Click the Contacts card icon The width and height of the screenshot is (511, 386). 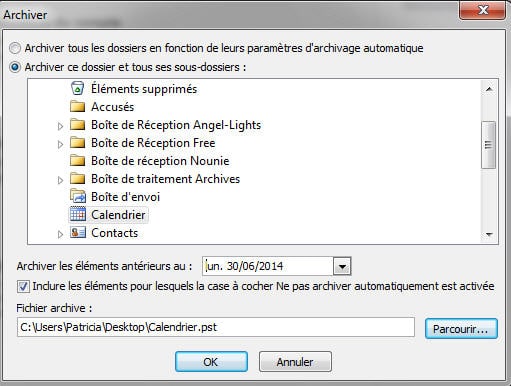tap(78, 232)
